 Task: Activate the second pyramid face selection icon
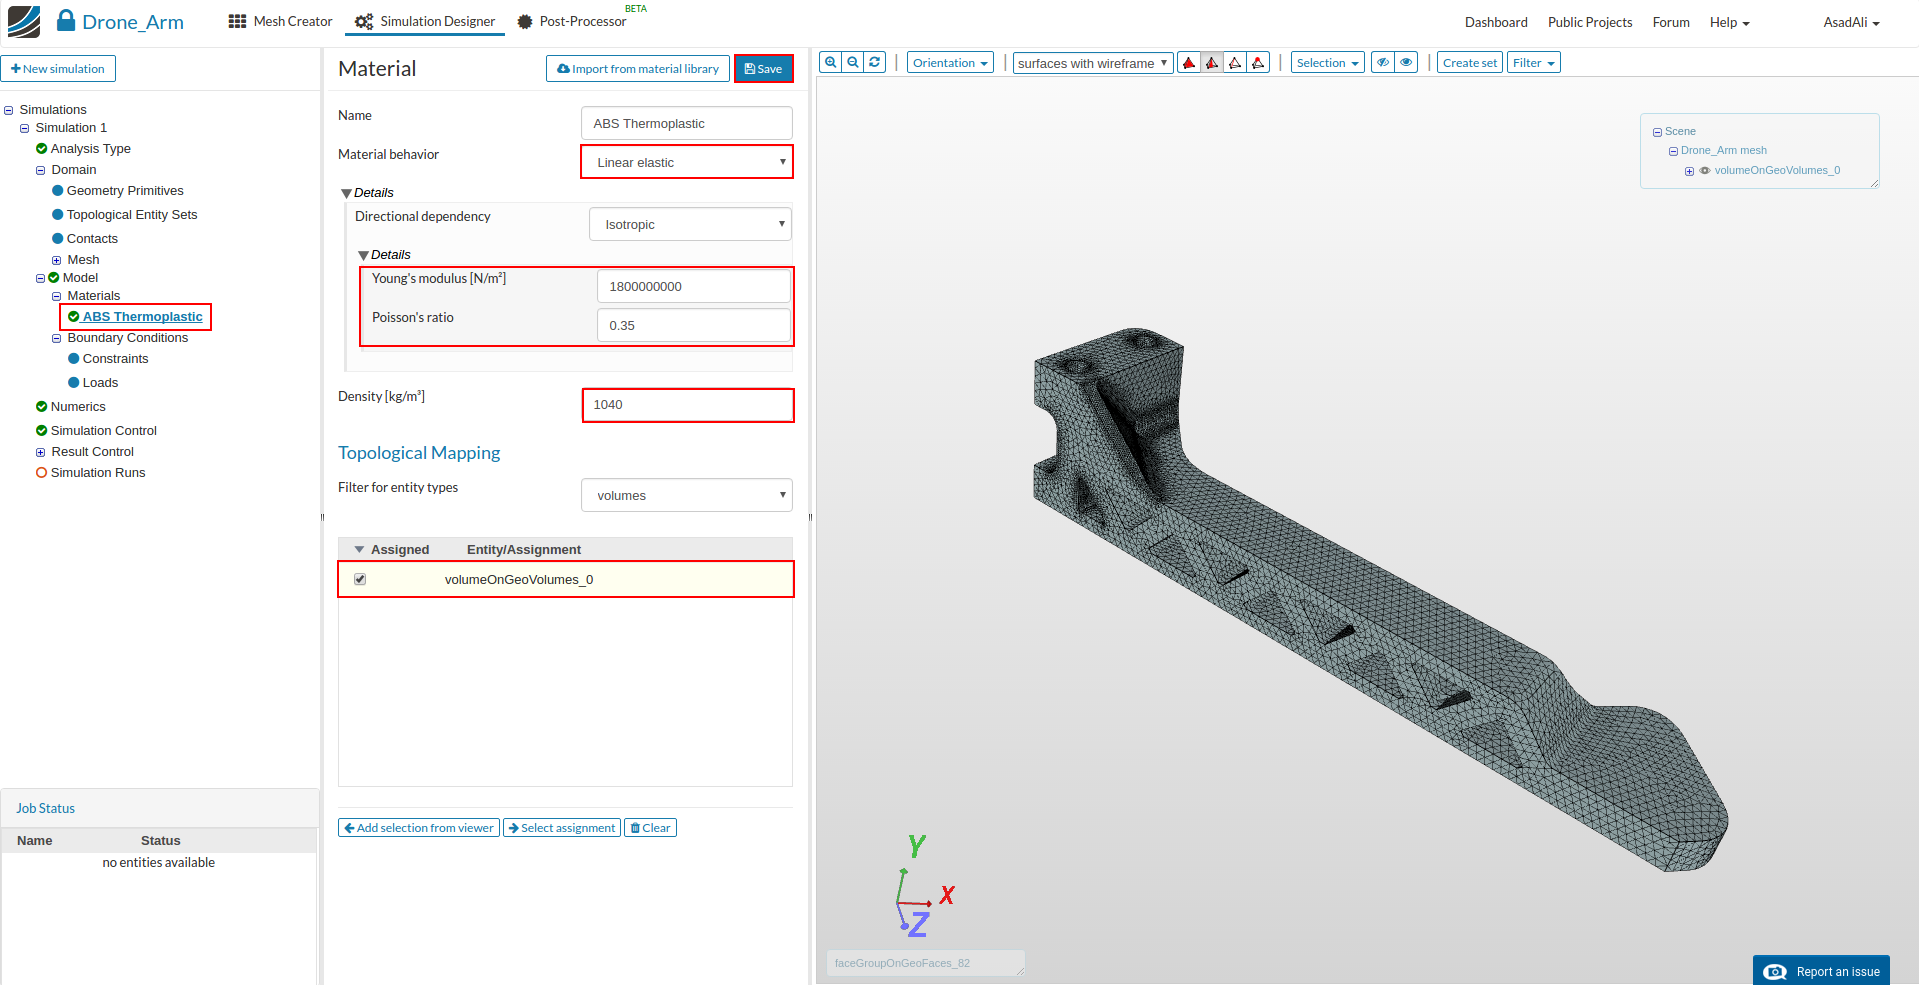click(x=1212, y=63)
